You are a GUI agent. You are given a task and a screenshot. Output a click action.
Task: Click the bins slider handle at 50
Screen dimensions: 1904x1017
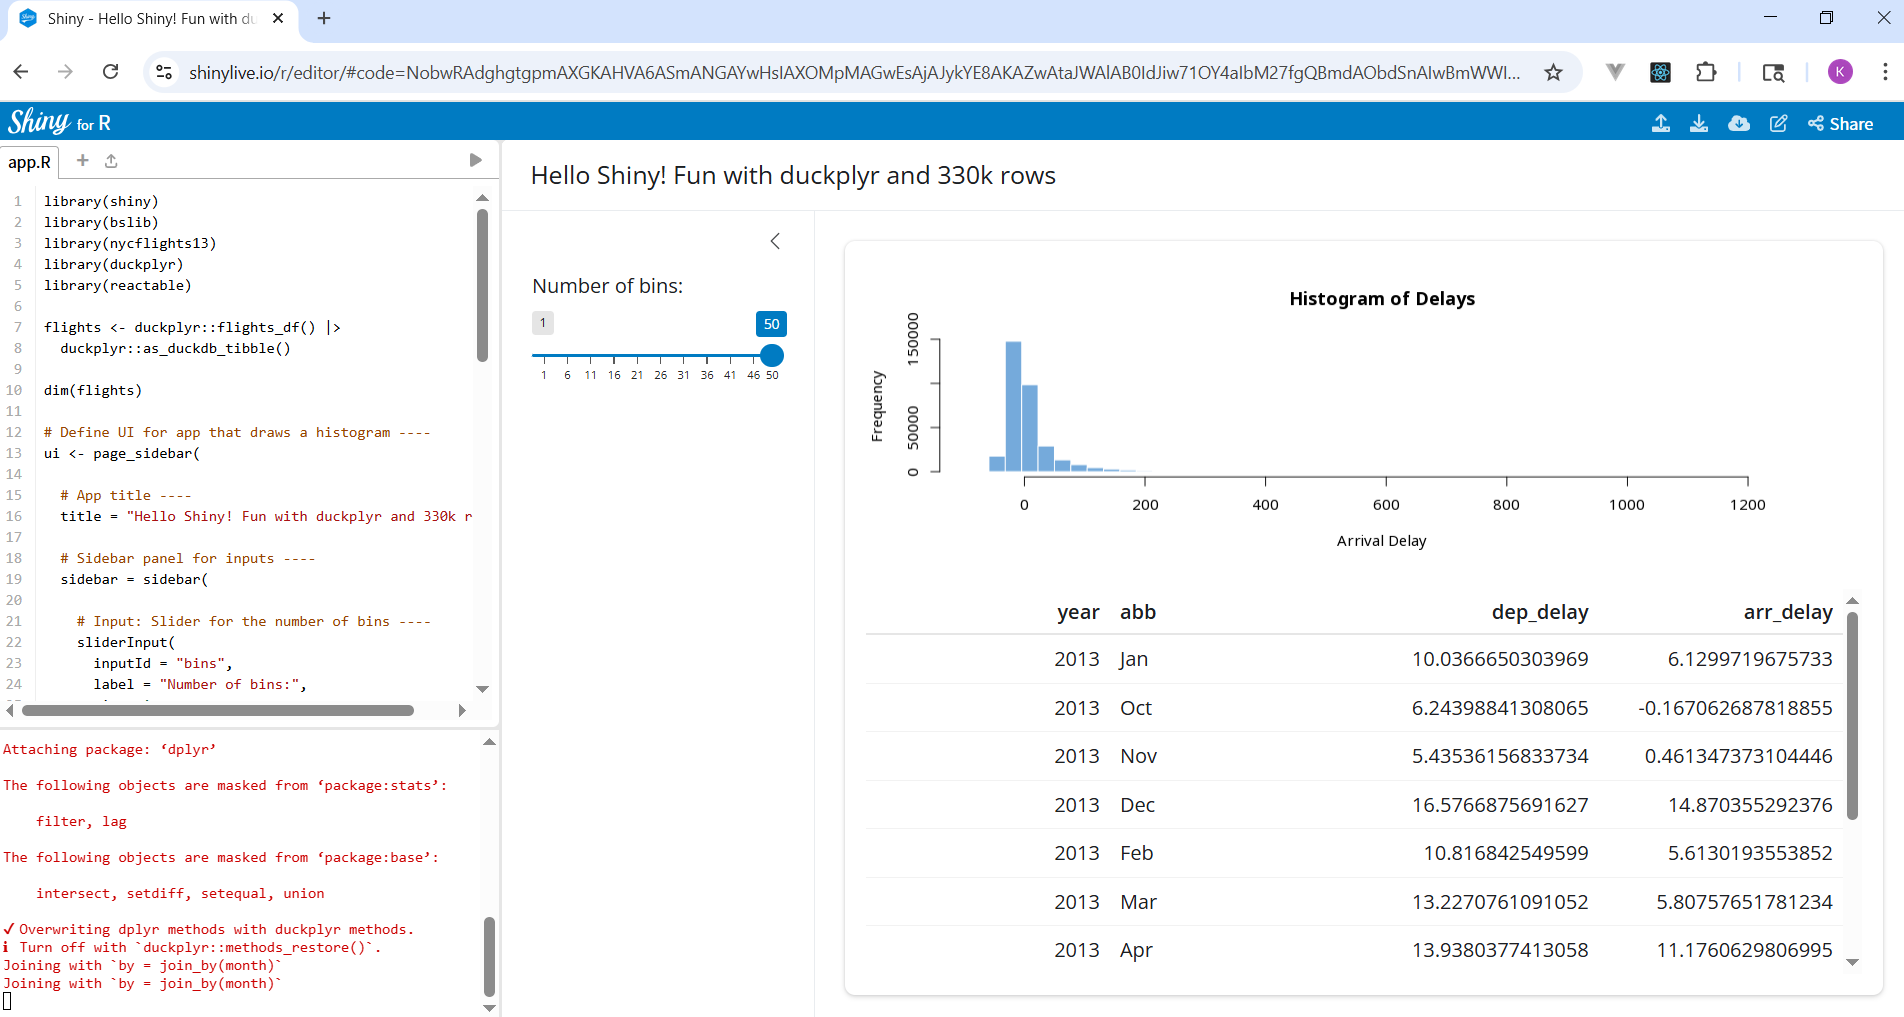771,355
